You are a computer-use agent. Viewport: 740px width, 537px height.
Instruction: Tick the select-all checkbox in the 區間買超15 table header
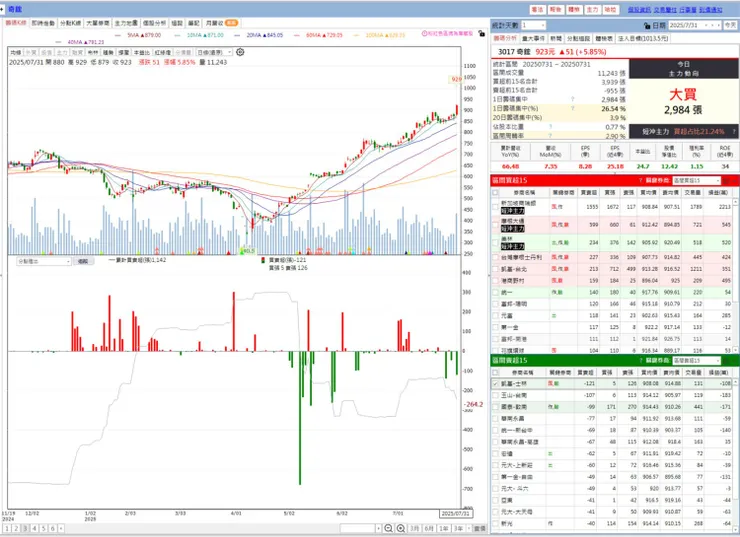click(x=495, y=193)
